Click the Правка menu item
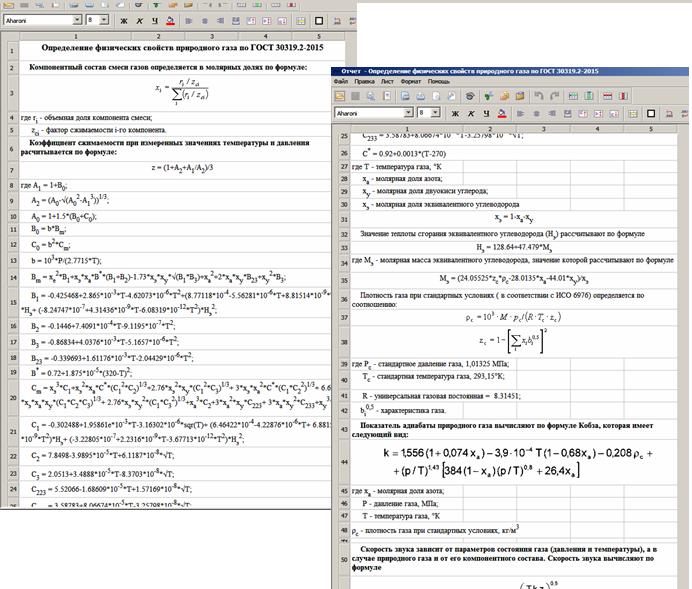692x589 pixels. [365, 83]
